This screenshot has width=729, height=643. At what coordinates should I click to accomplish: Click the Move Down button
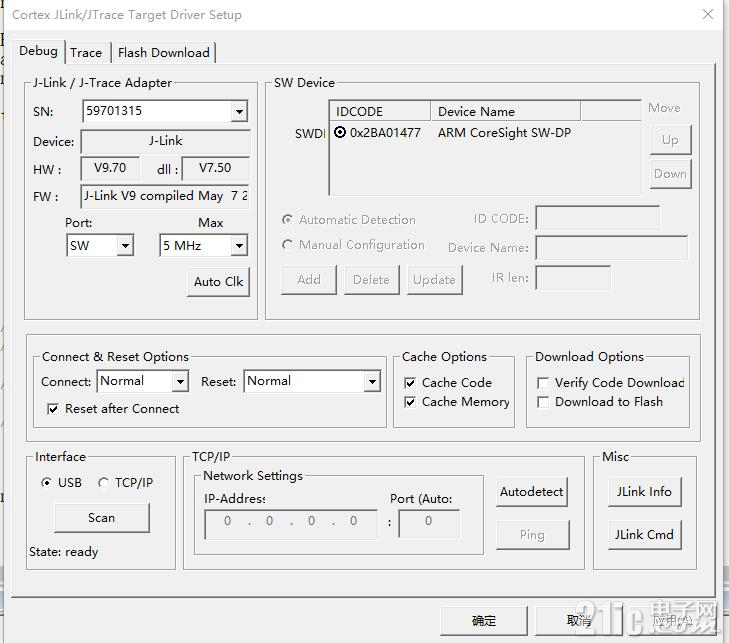click(x=670, y=174)
